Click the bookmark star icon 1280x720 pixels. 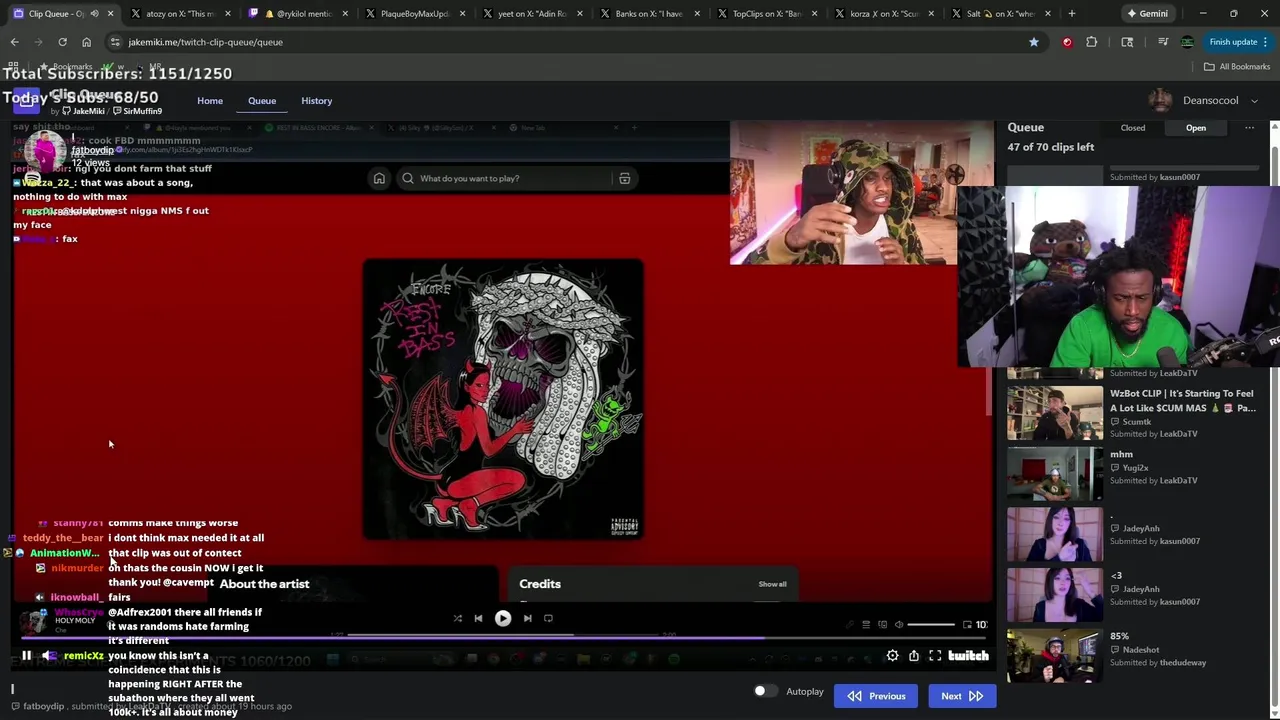pyautogui.click(x=1033, y=42)
